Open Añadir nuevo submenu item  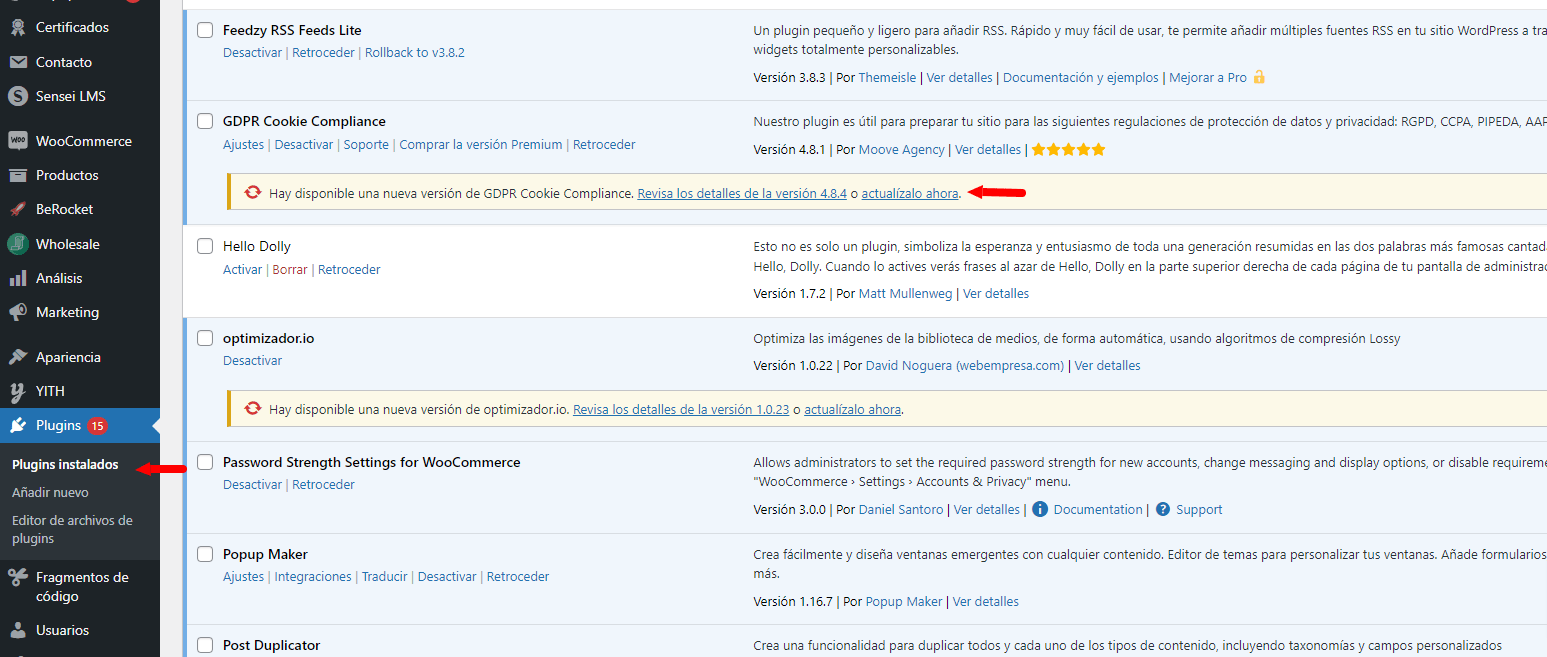pos(50,492)
